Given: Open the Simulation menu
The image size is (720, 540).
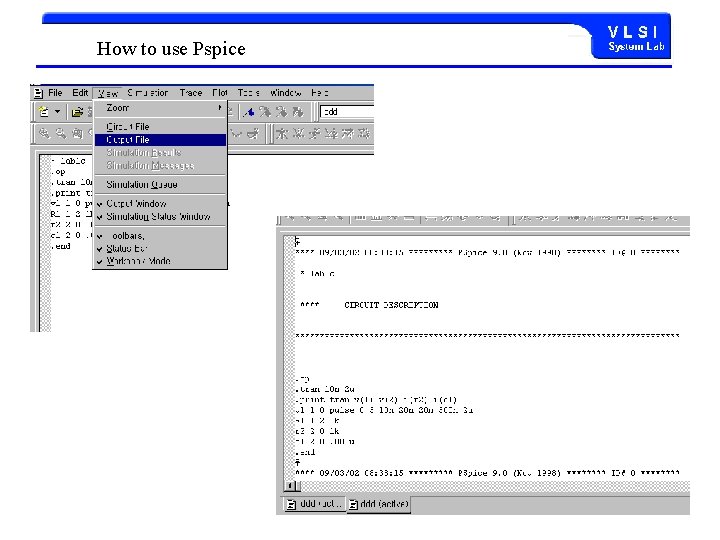Looking at the screenshot, I should coord(147,93).
